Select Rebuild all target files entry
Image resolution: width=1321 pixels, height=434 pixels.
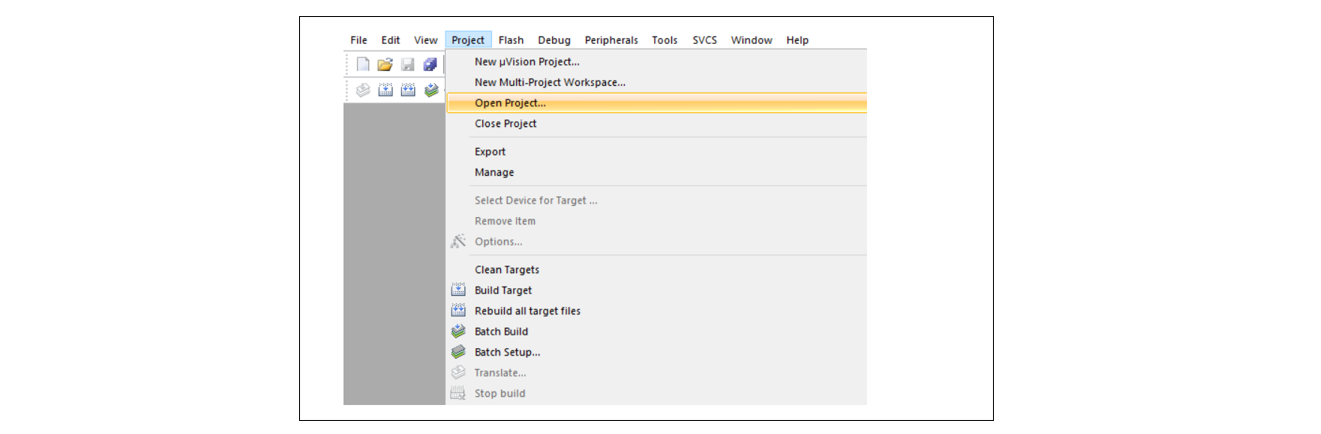pyautogui.click(x=527, y=311)
